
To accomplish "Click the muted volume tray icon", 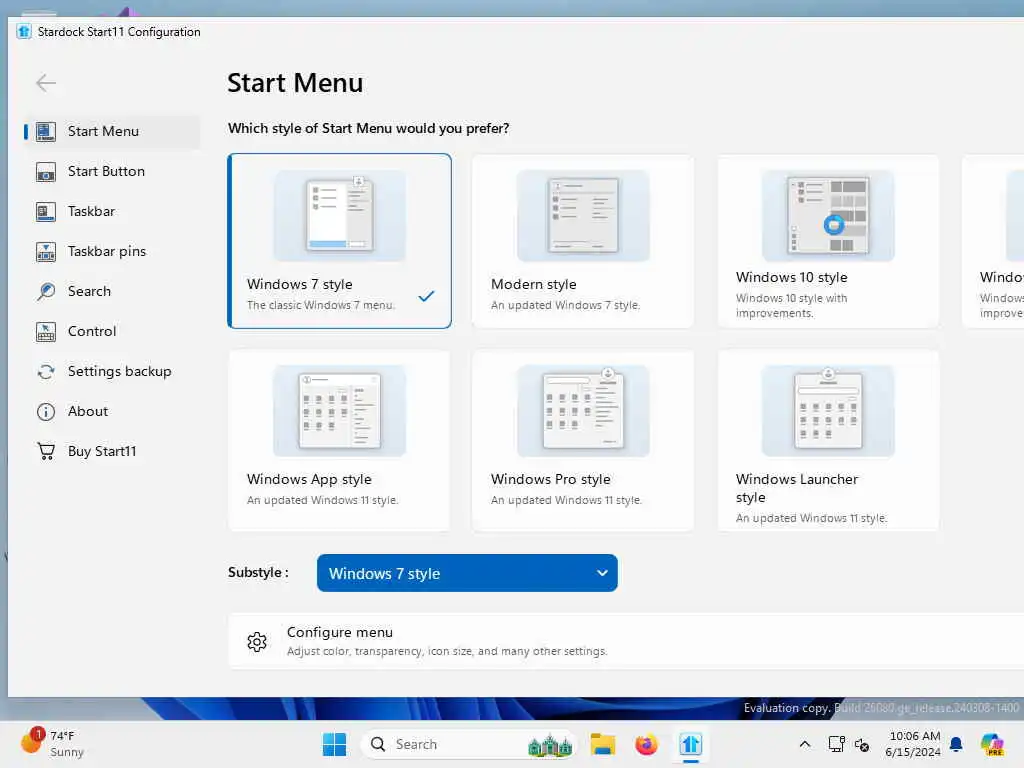I will tap(862, 744).
